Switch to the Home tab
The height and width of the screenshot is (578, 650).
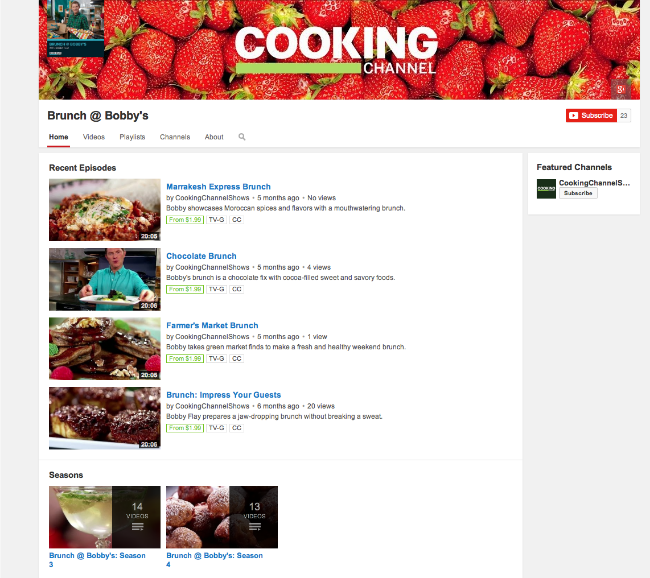coord(58,137)
